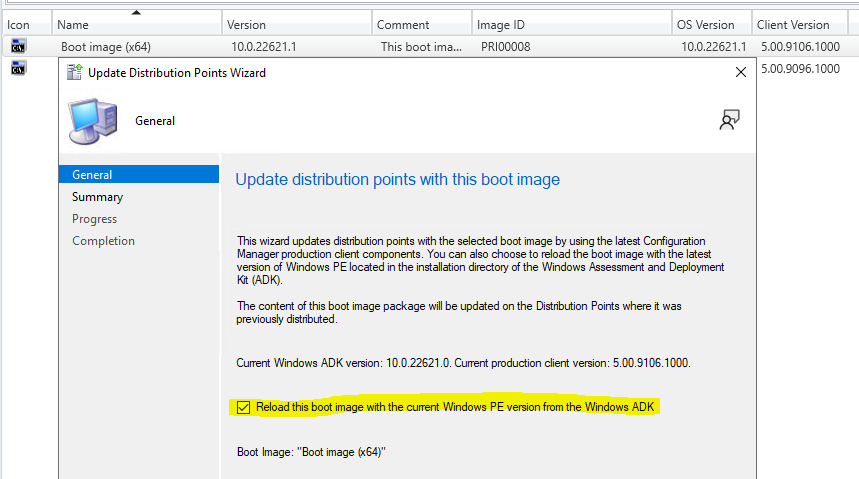
Task: Sort by the Name column header
Action: 137,25
